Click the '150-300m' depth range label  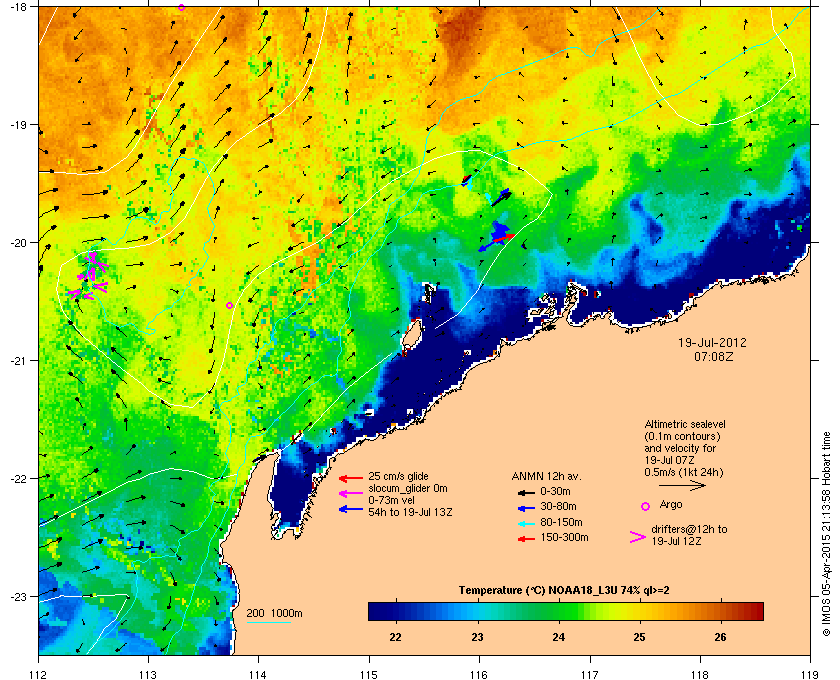coord(564,537)
